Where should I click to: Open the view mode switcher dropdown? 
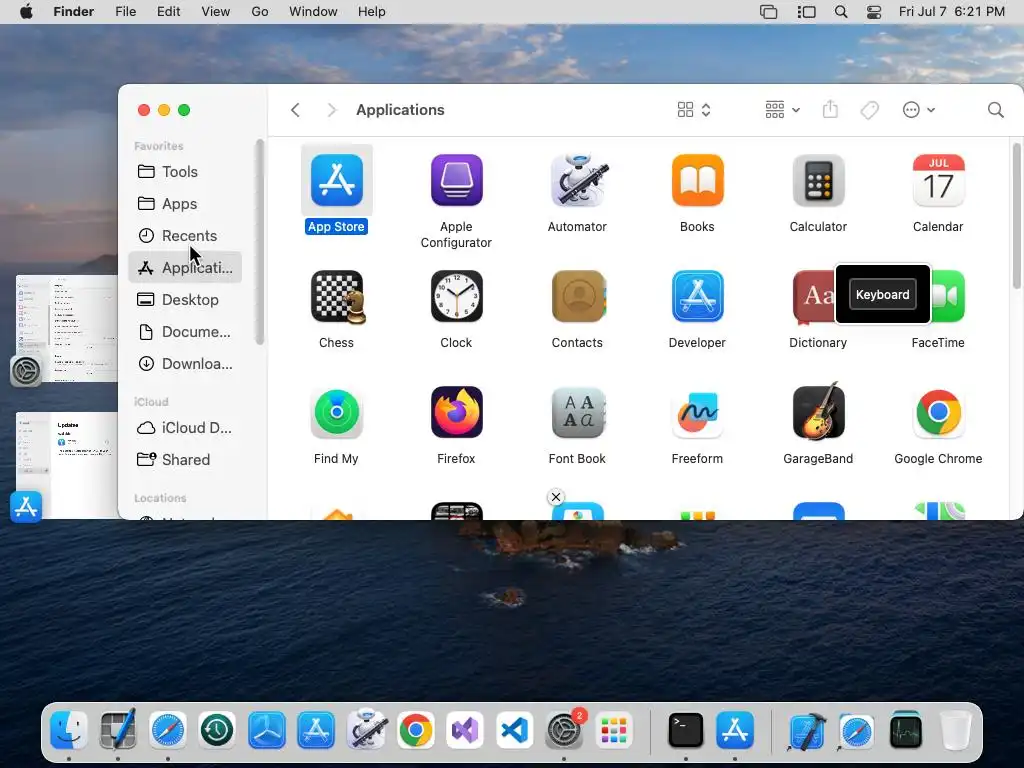[694, 110]
